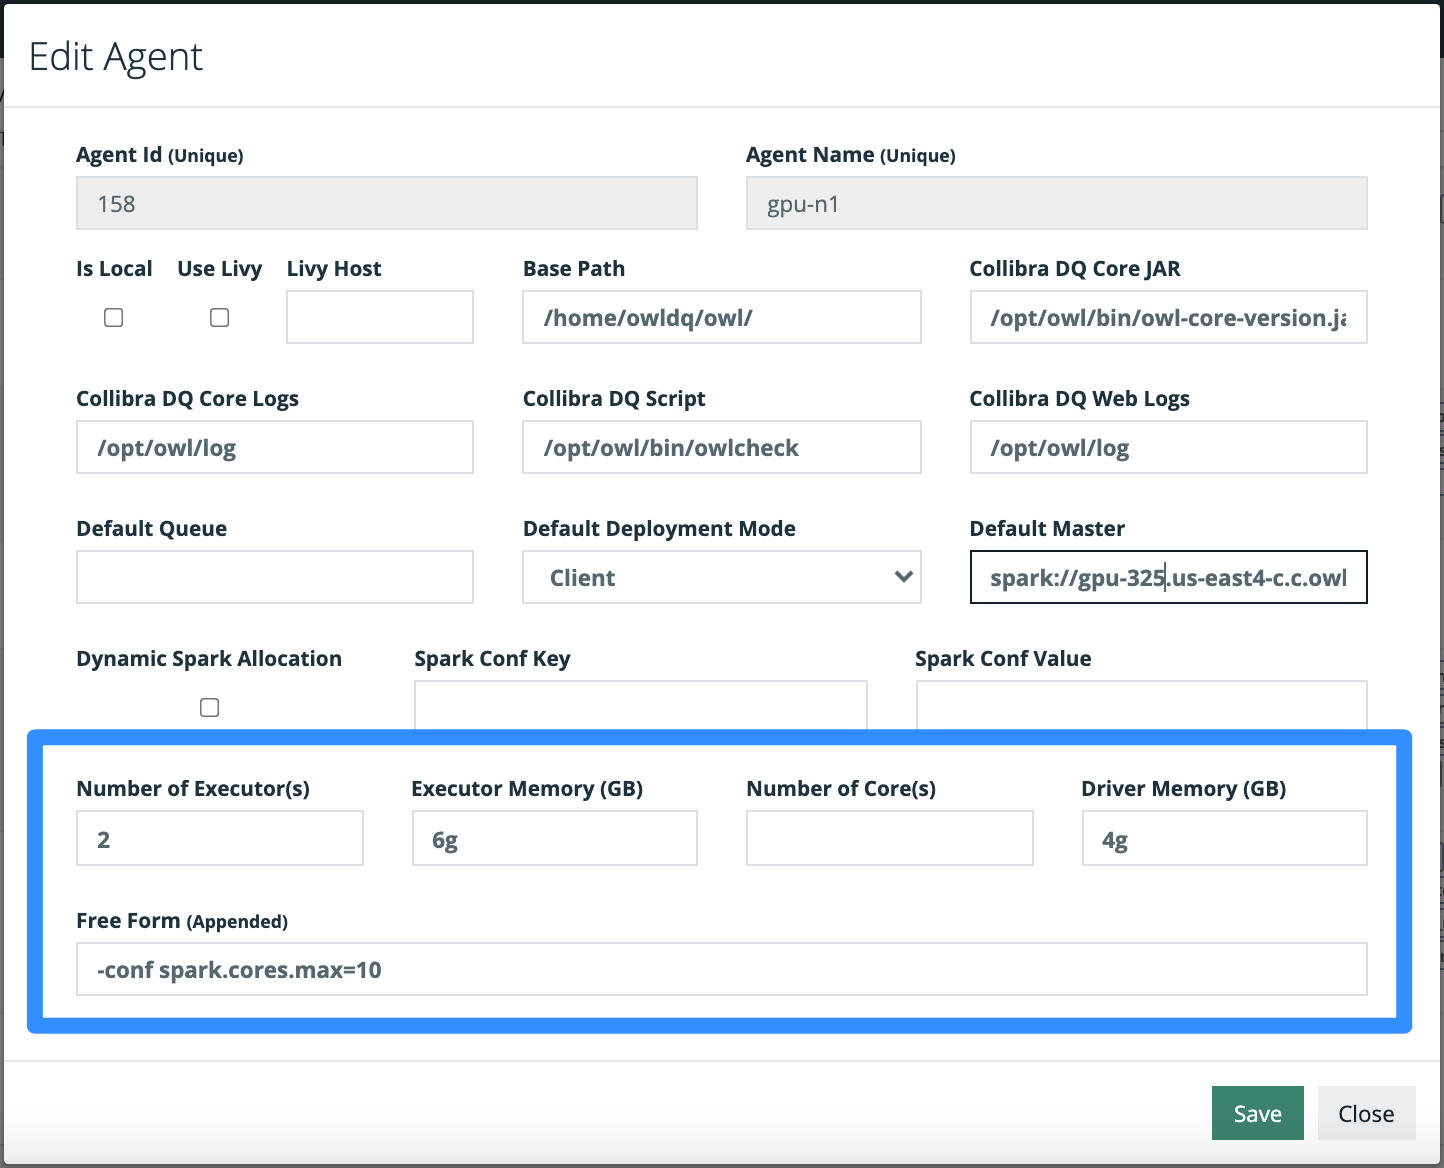The width and height of the screenshot is (1444, 1168).
Task: Edit the Number of Executor(s) field
Action: tap(219, 839)
